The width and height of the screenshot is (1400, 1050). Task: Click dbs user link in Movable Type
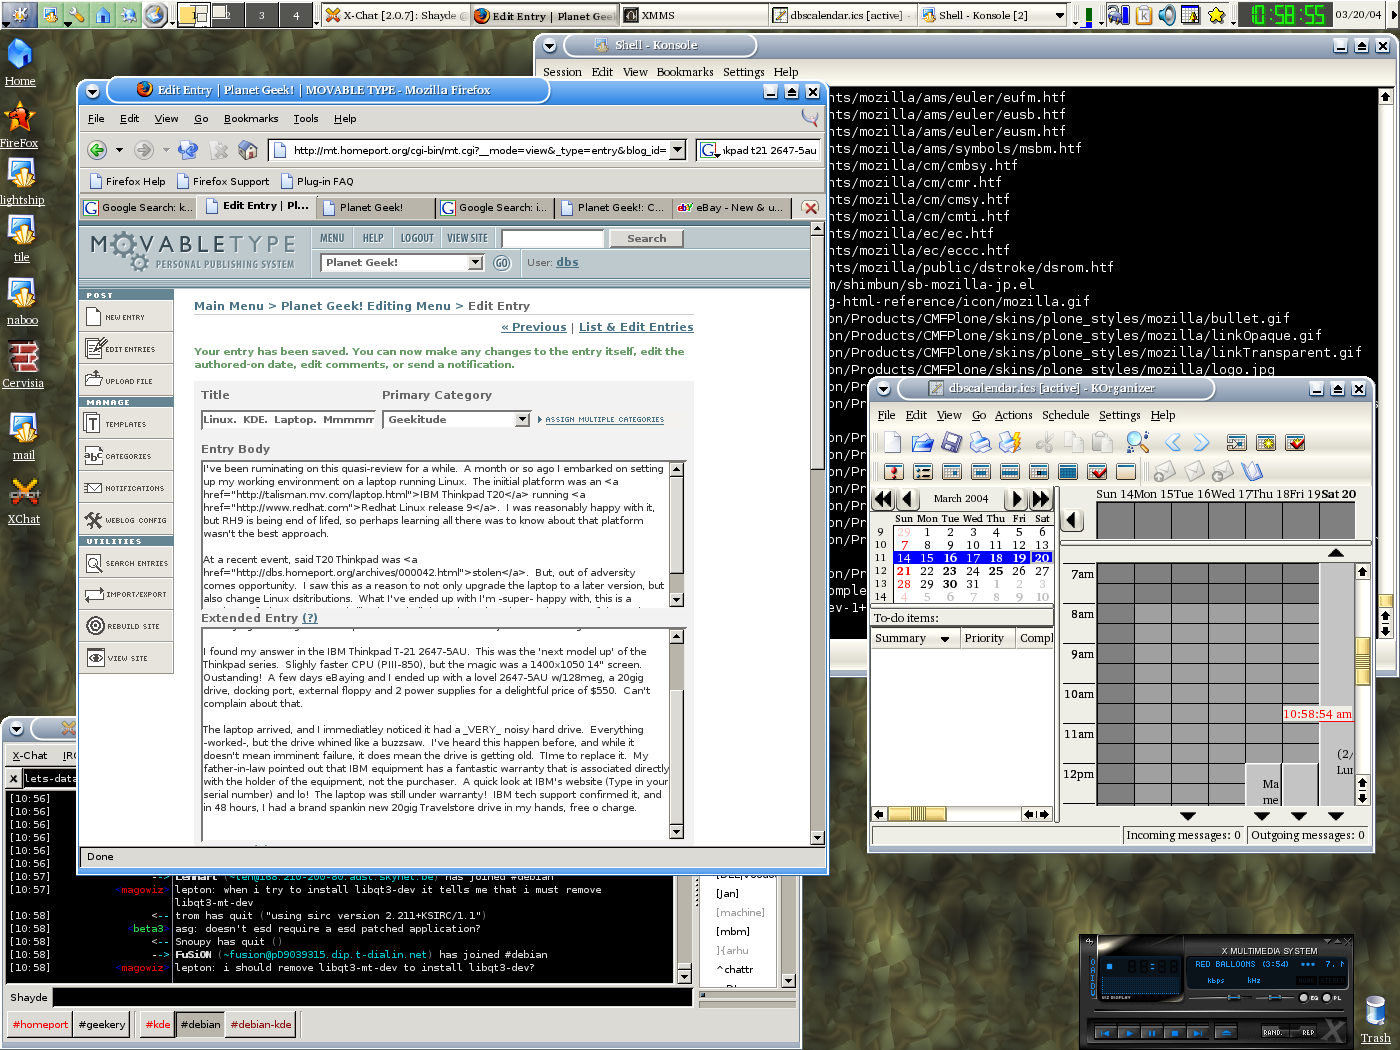(x=567, y=262)
